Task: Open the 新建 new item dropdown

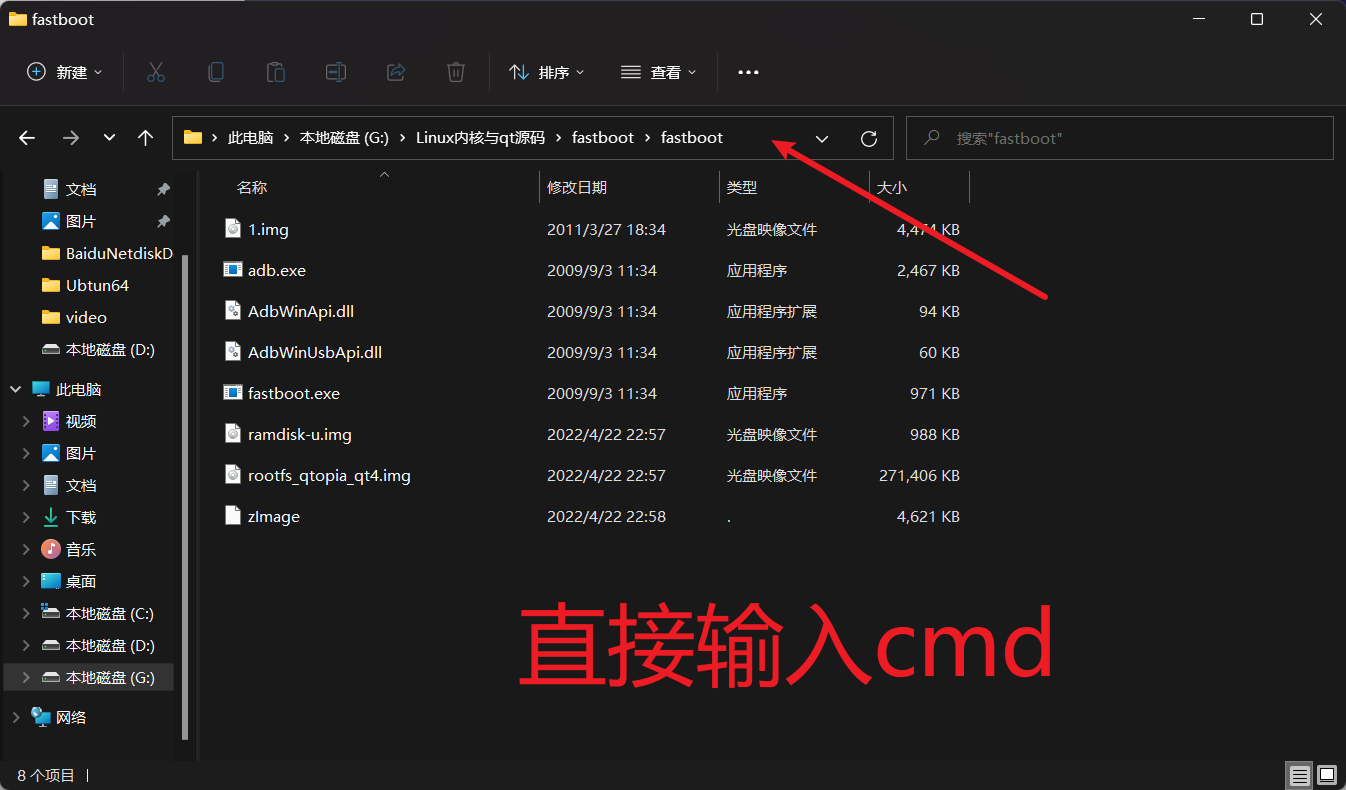Action: [64, 72]
